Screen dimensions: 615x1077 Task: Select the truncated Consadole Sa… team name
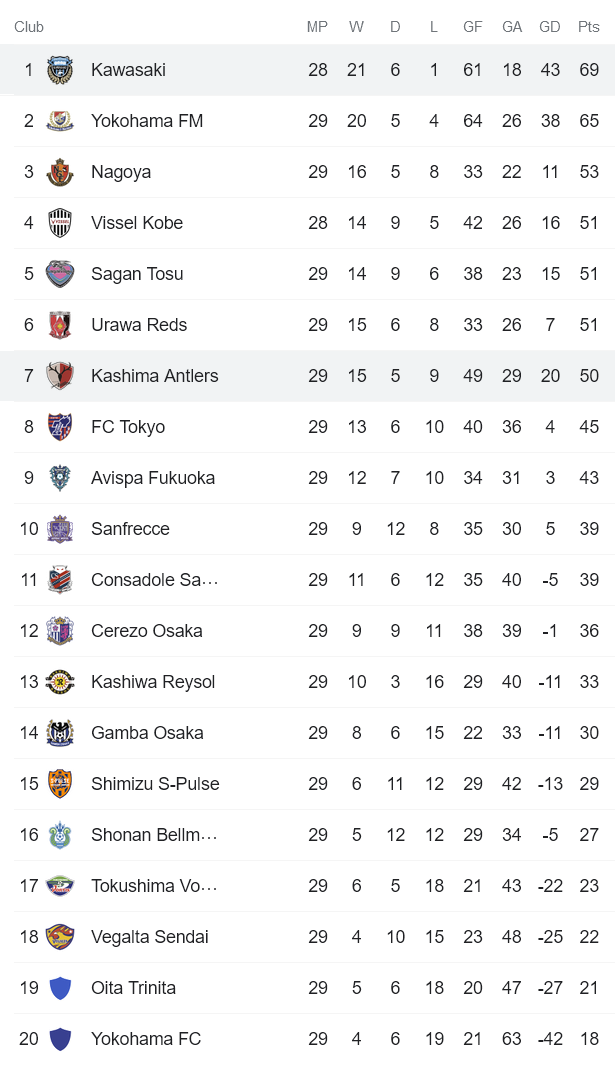(154, 580)
